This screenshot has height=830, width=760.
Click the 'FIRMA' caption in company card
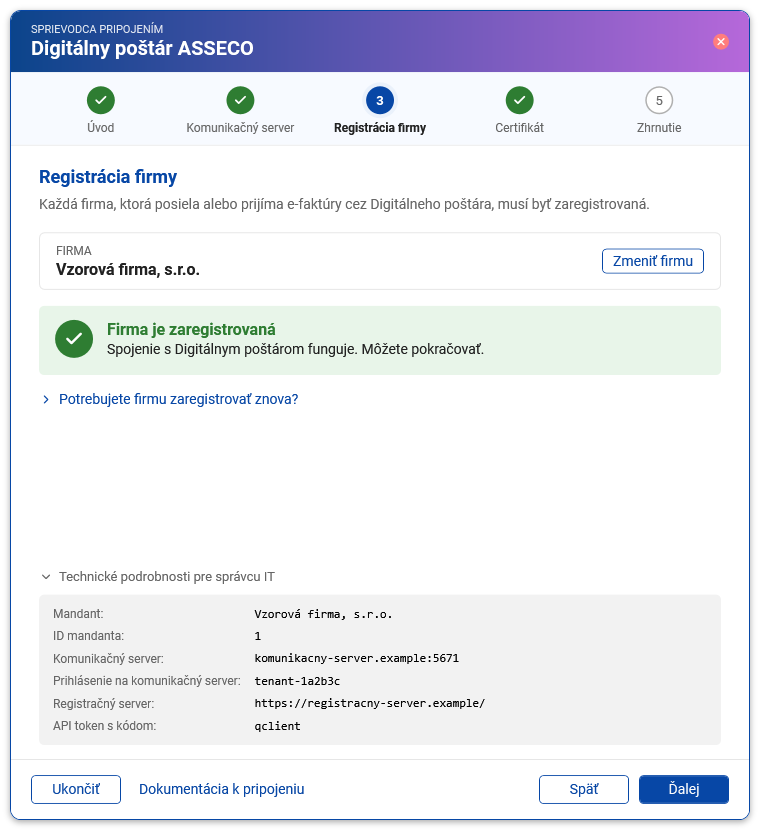(74, 250)
